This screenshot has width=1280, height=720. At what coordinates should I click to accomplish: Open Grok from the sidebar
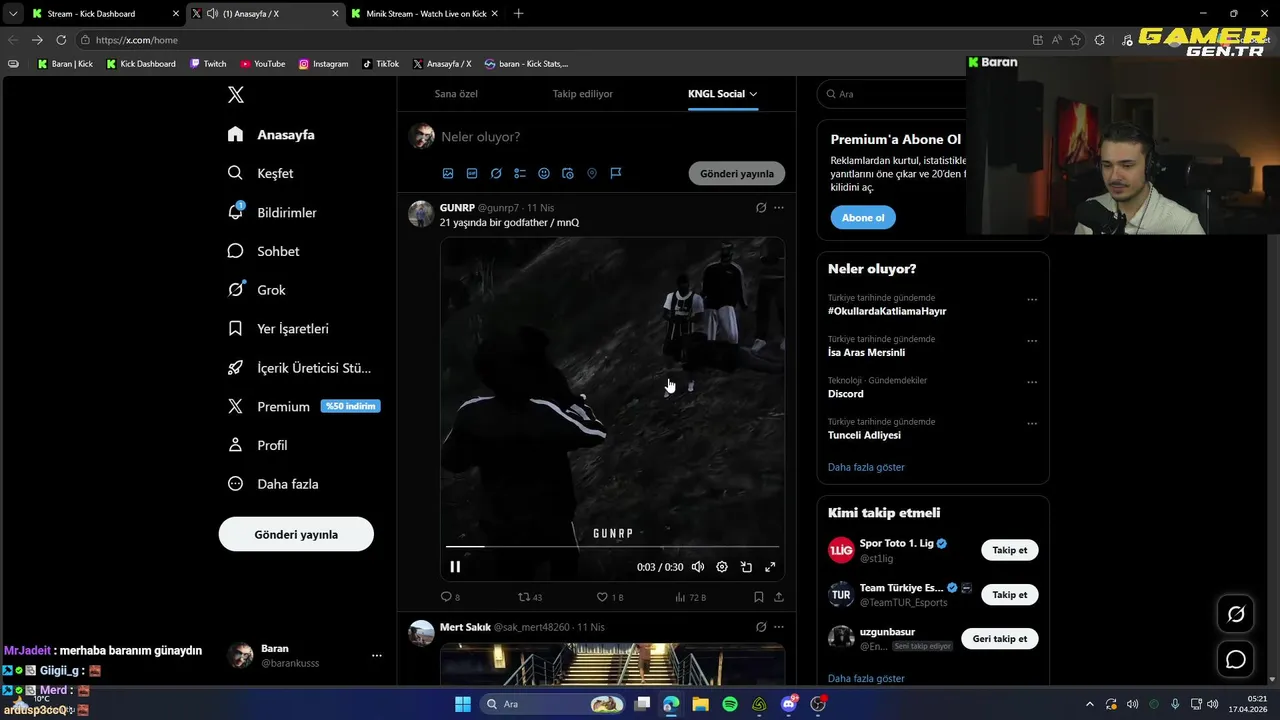tap(257, 290)
